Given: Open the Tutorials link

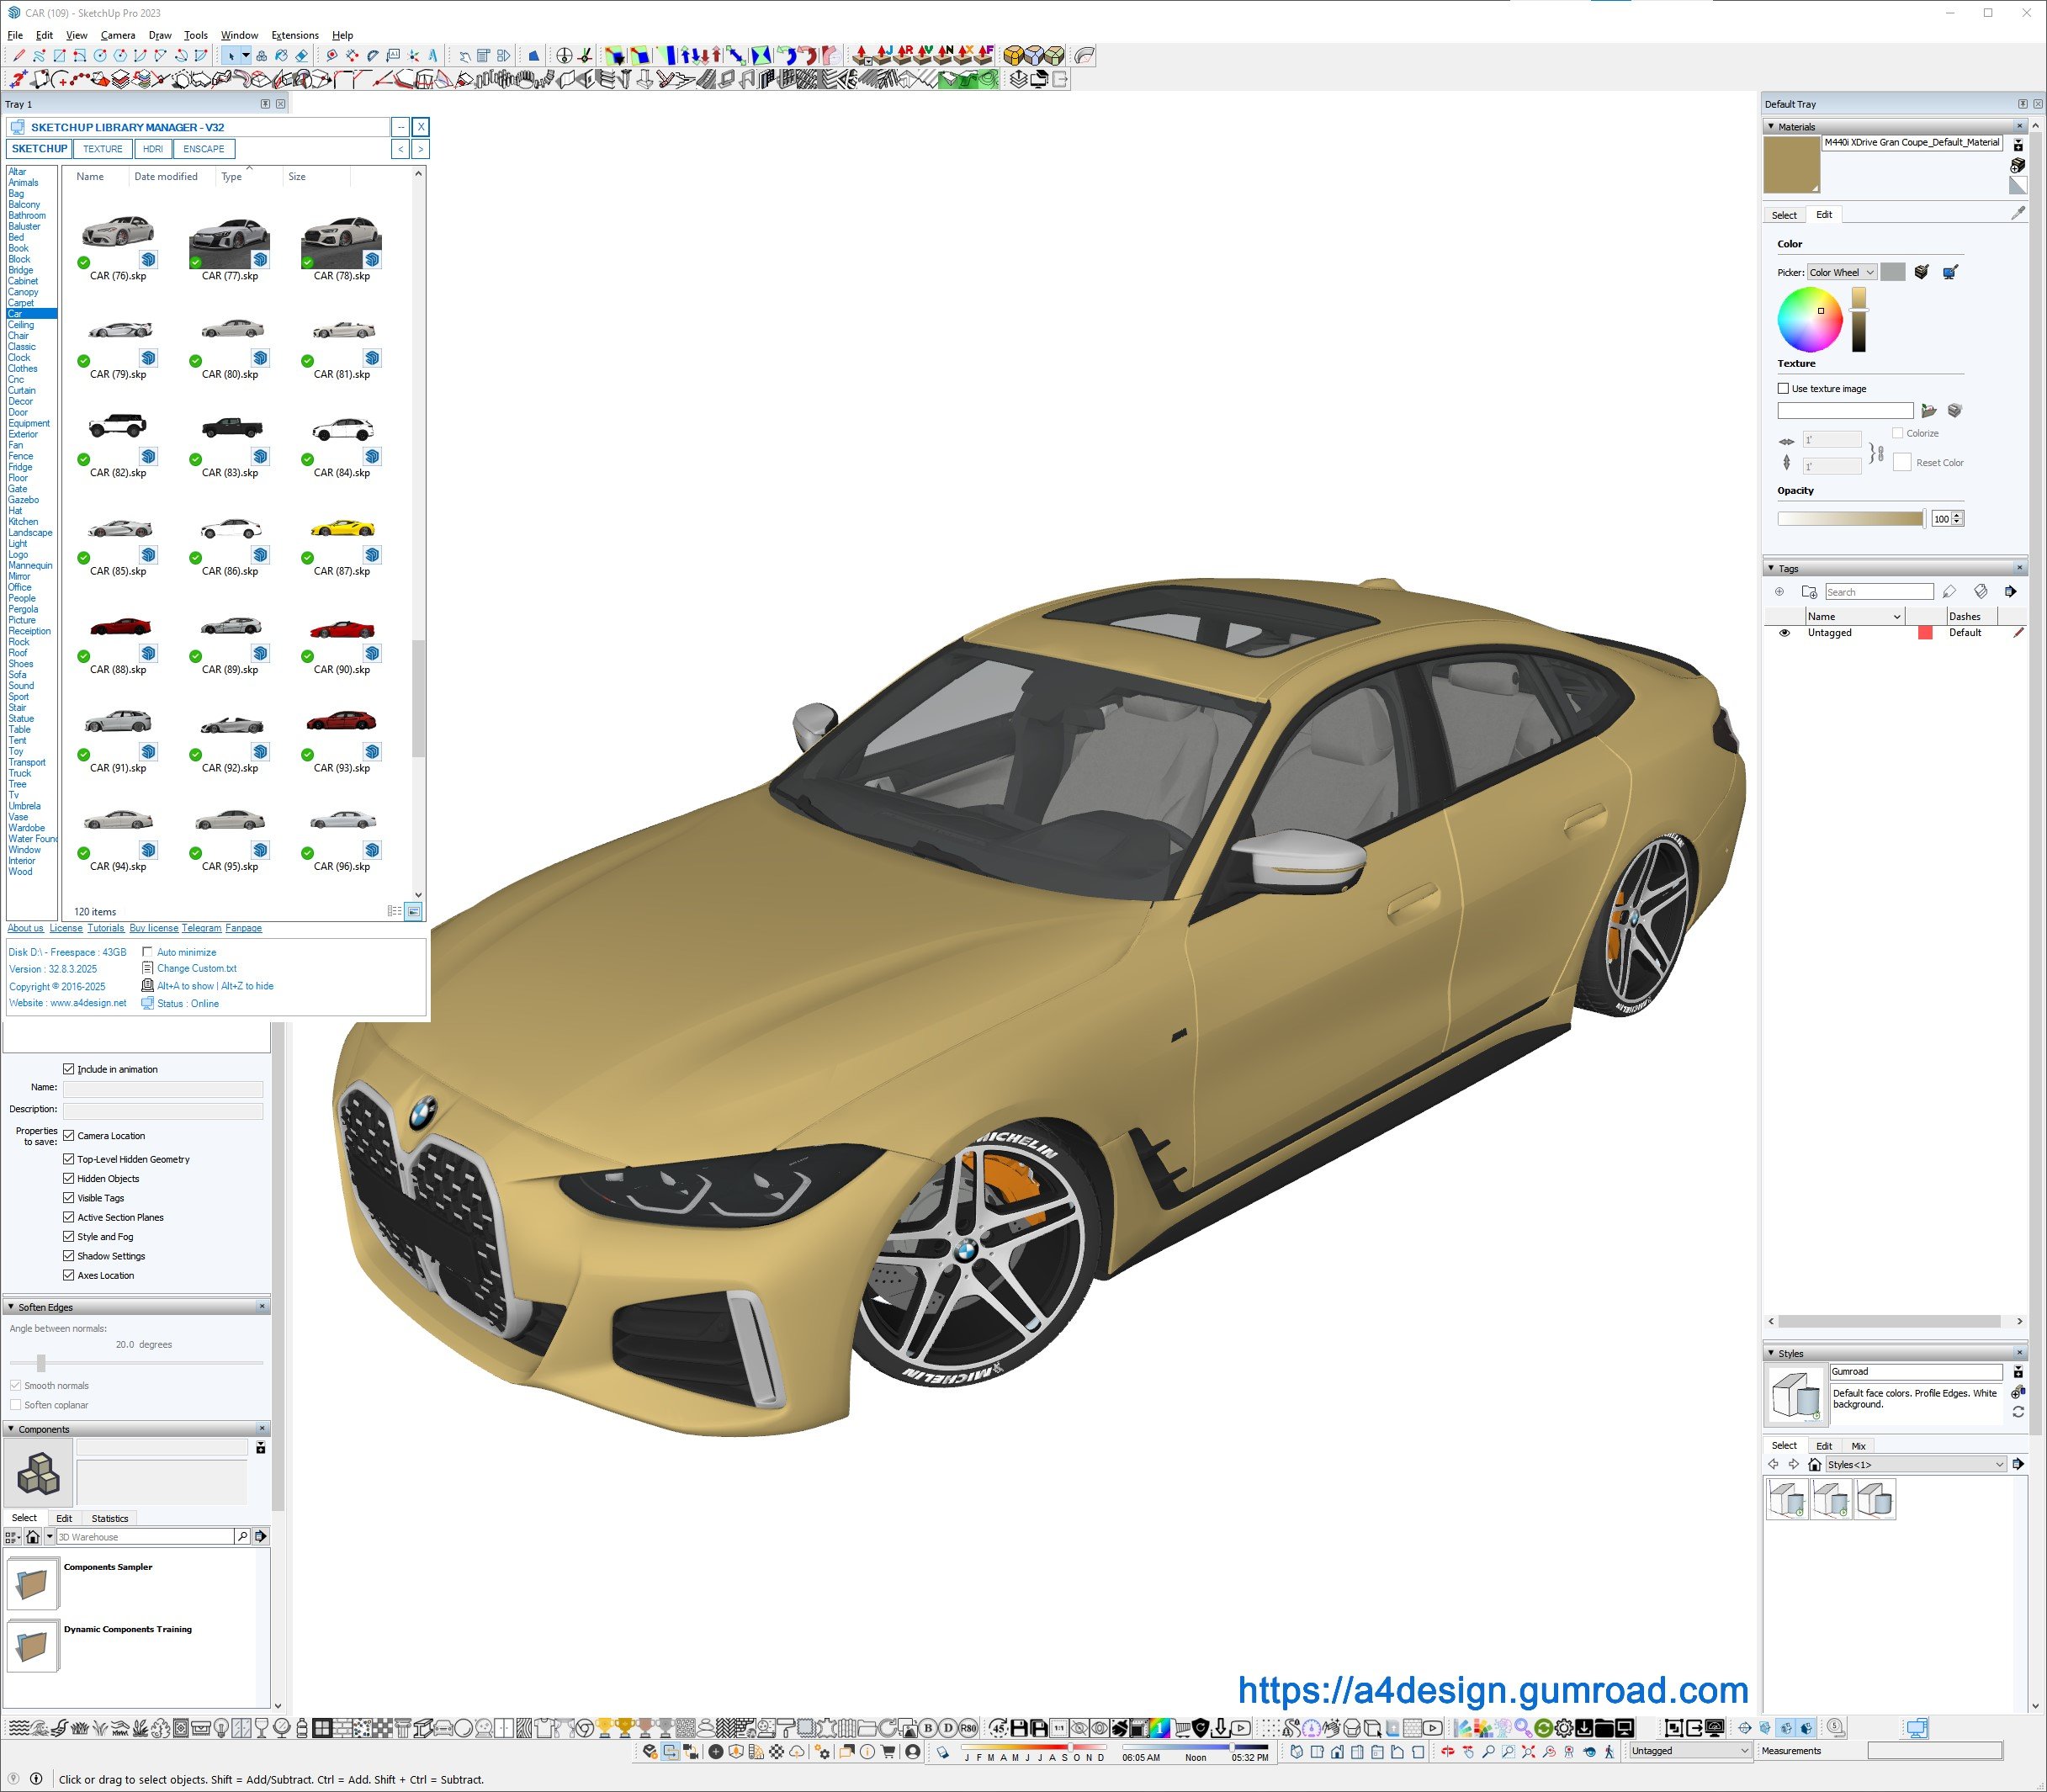Looking at the screenshot, I should (x=105, y=928).
